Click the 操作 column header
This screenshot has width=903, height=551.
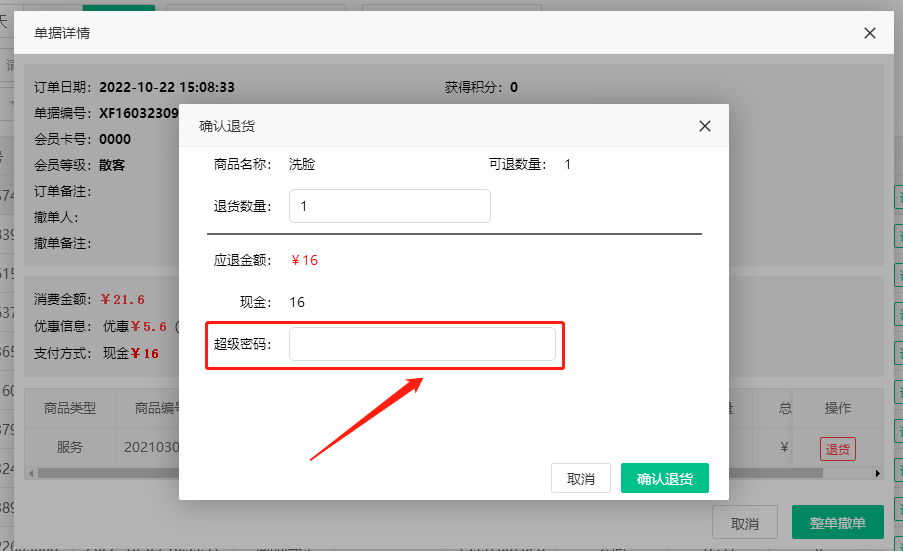[837, 408]
